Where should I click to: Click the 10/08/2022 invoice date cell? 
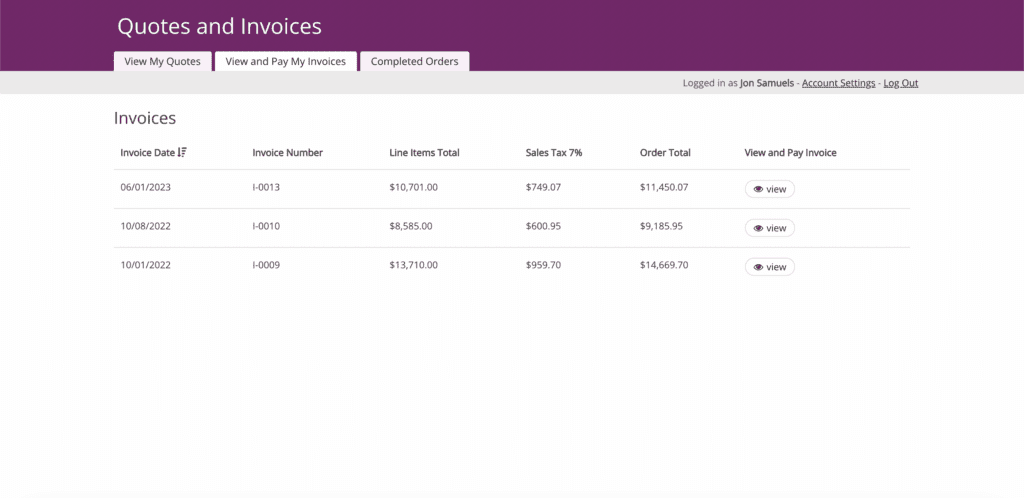coord(146,226)
